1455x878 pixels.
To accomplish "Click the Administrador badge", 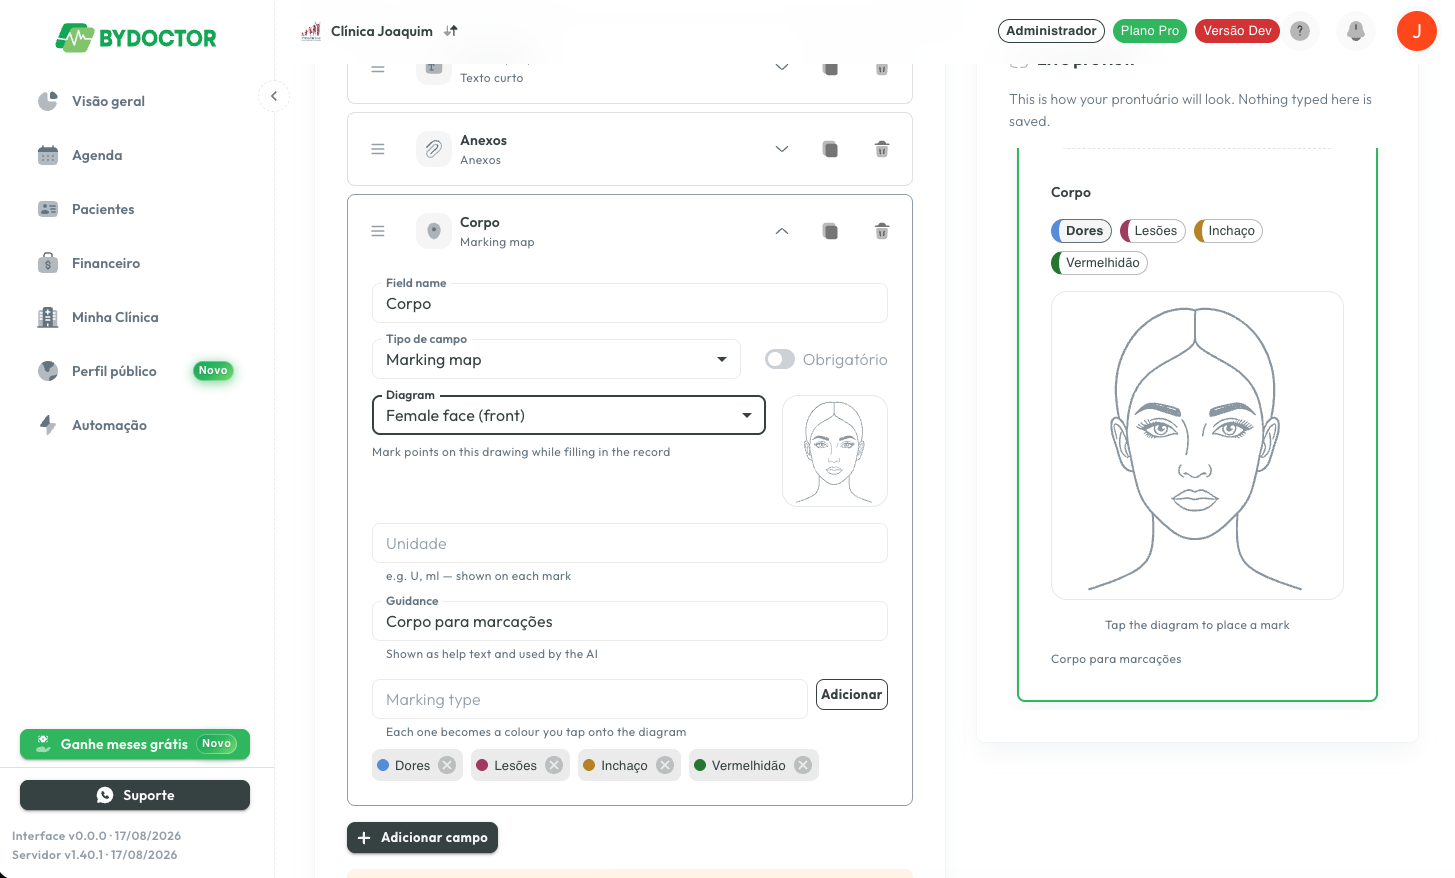I will (x=1051, y=31).
